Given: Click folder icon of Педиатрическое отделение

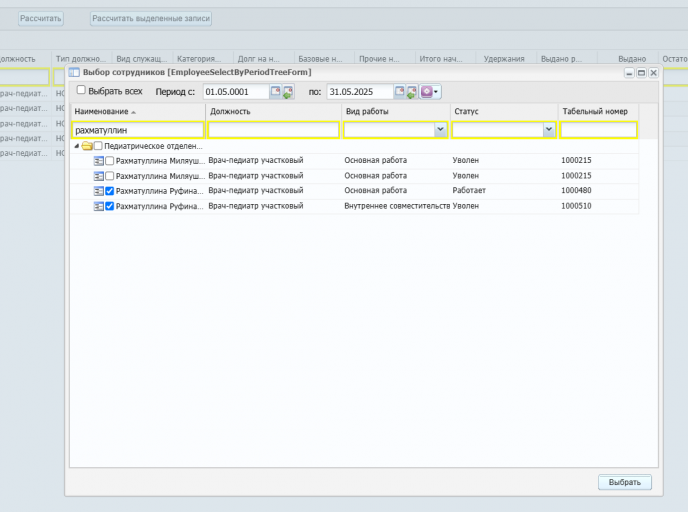Looking at the screenshot, I should [87, 146].
